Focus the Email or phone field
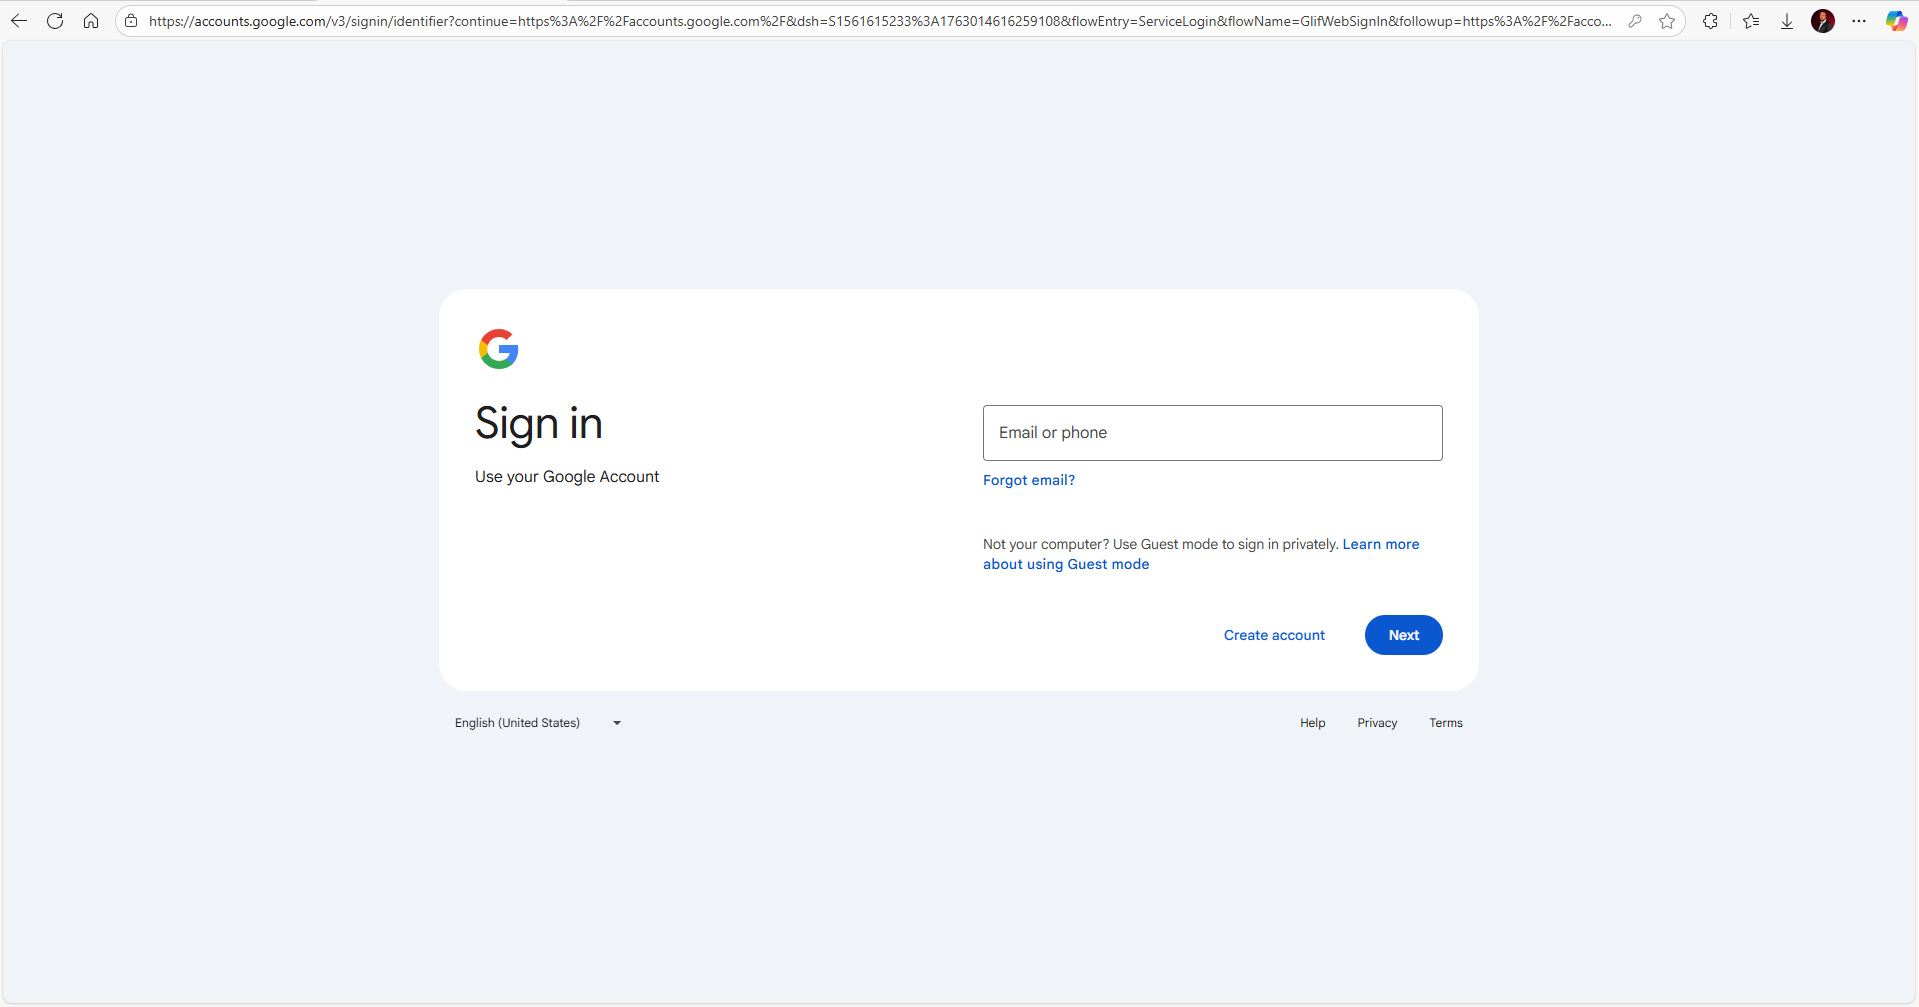Screen dimensions: 1919x1007 point(1212,433)
